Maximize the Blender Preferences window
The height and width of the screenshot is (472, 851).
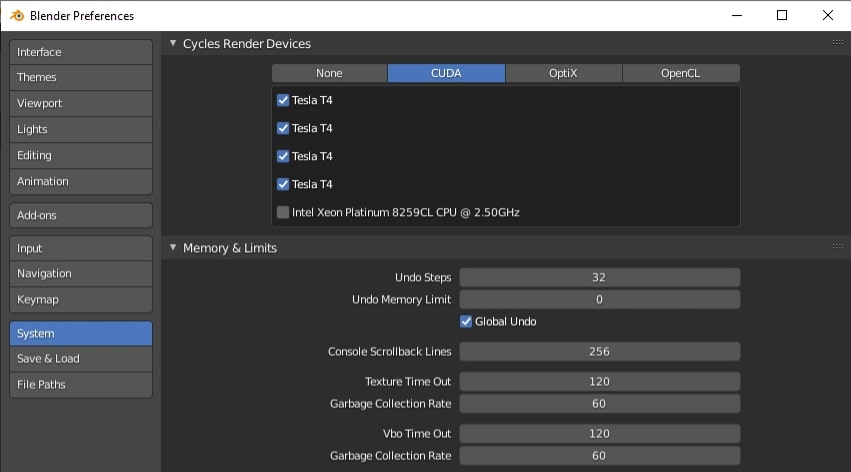[x=782, y=15]
